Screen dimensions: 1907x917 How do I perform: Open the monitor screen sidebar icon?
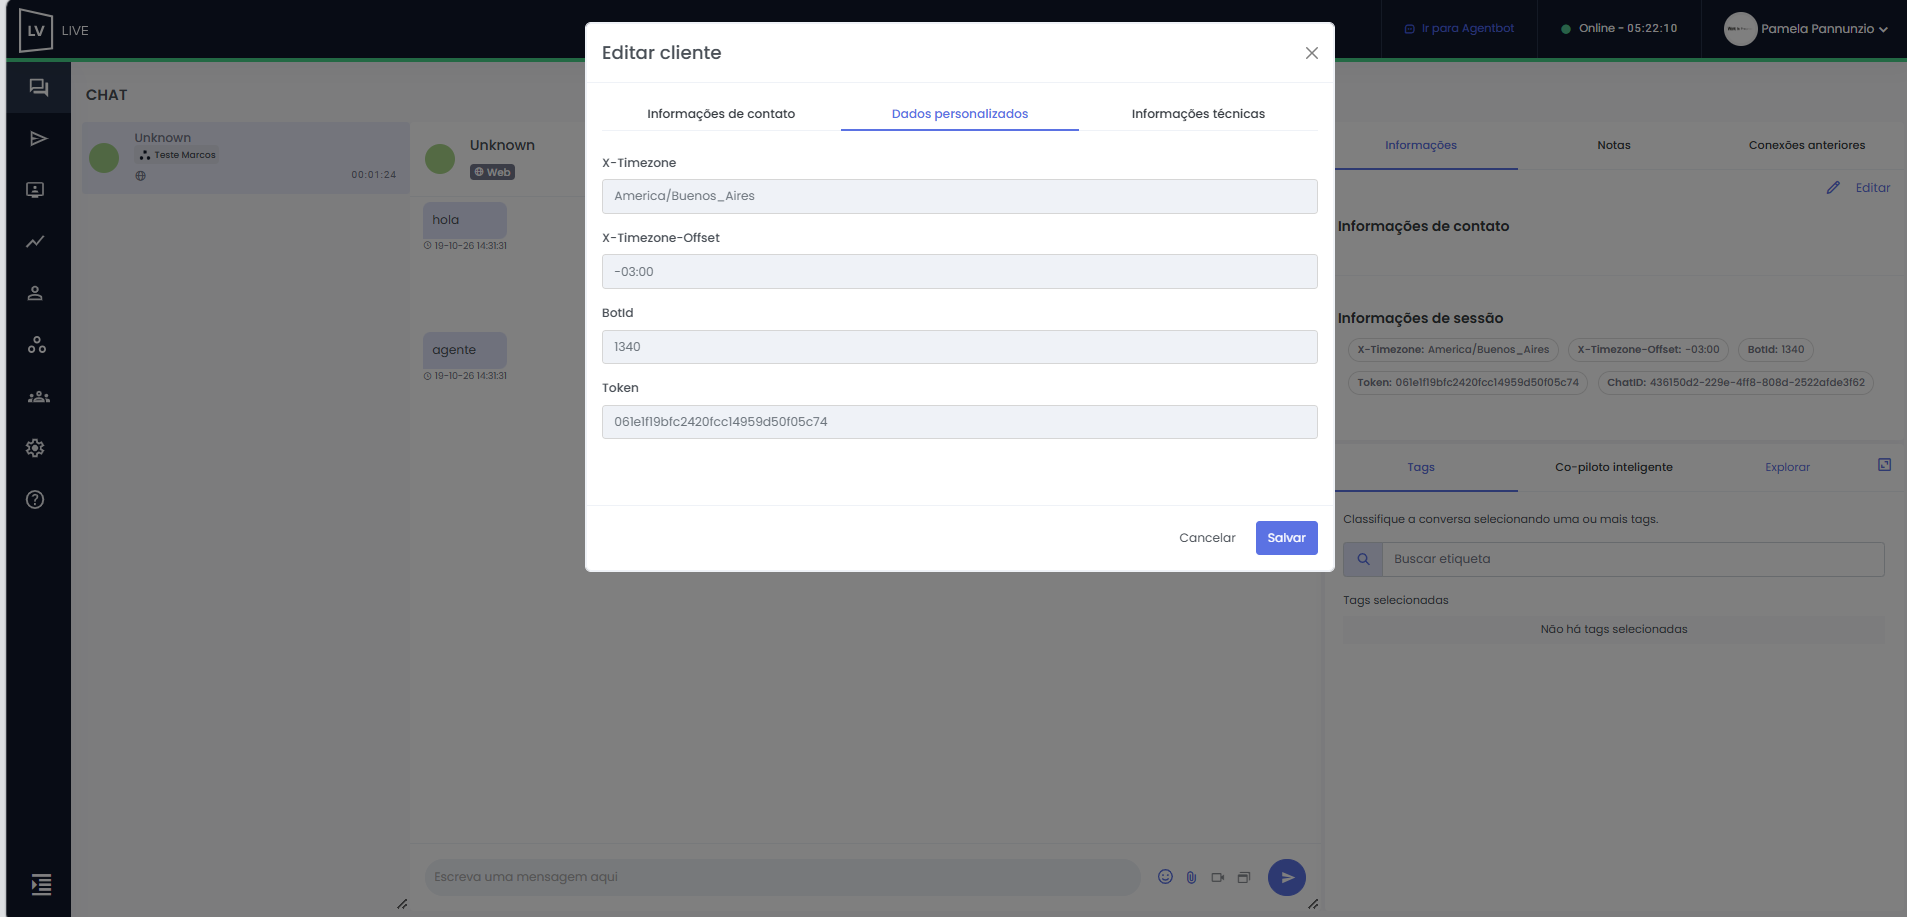tap(36, 190)
